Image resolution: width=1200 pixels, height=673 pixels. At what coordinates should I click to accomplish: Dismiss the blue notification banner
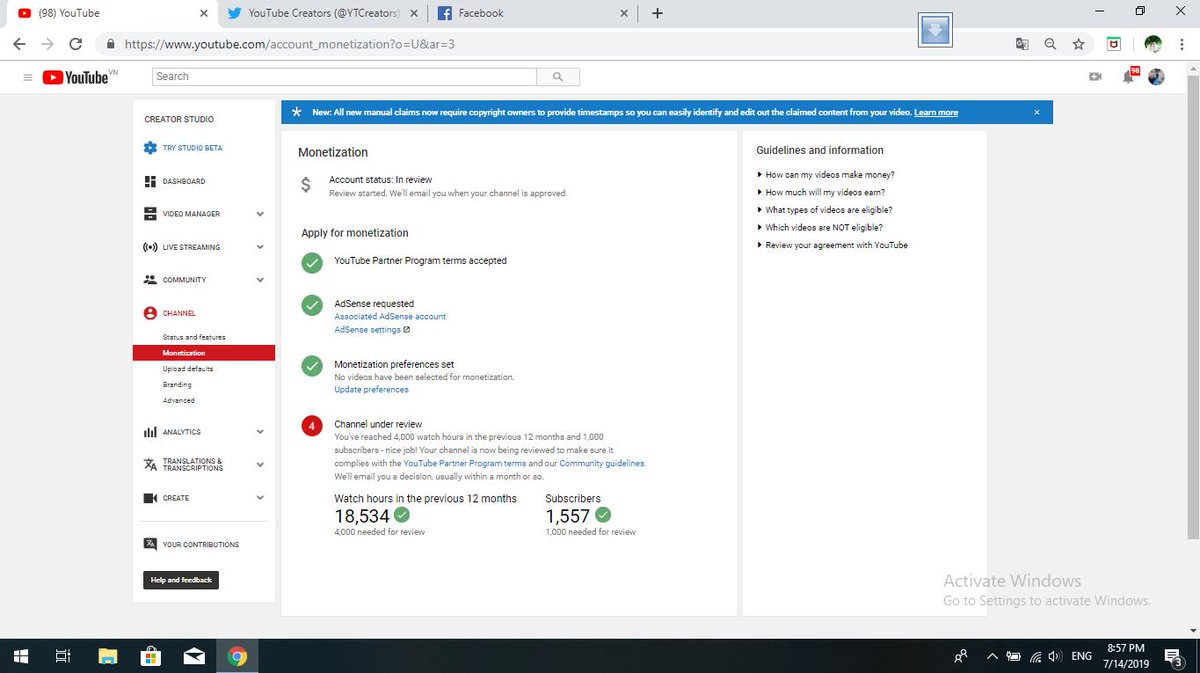[1037, 112]
